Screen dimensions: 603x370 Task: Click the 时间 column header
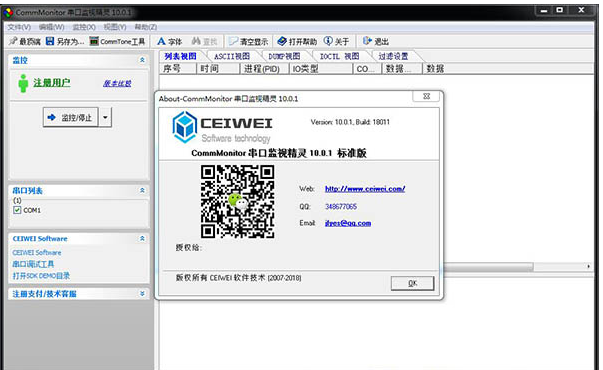pyautogui.click(x=218, y=69)
